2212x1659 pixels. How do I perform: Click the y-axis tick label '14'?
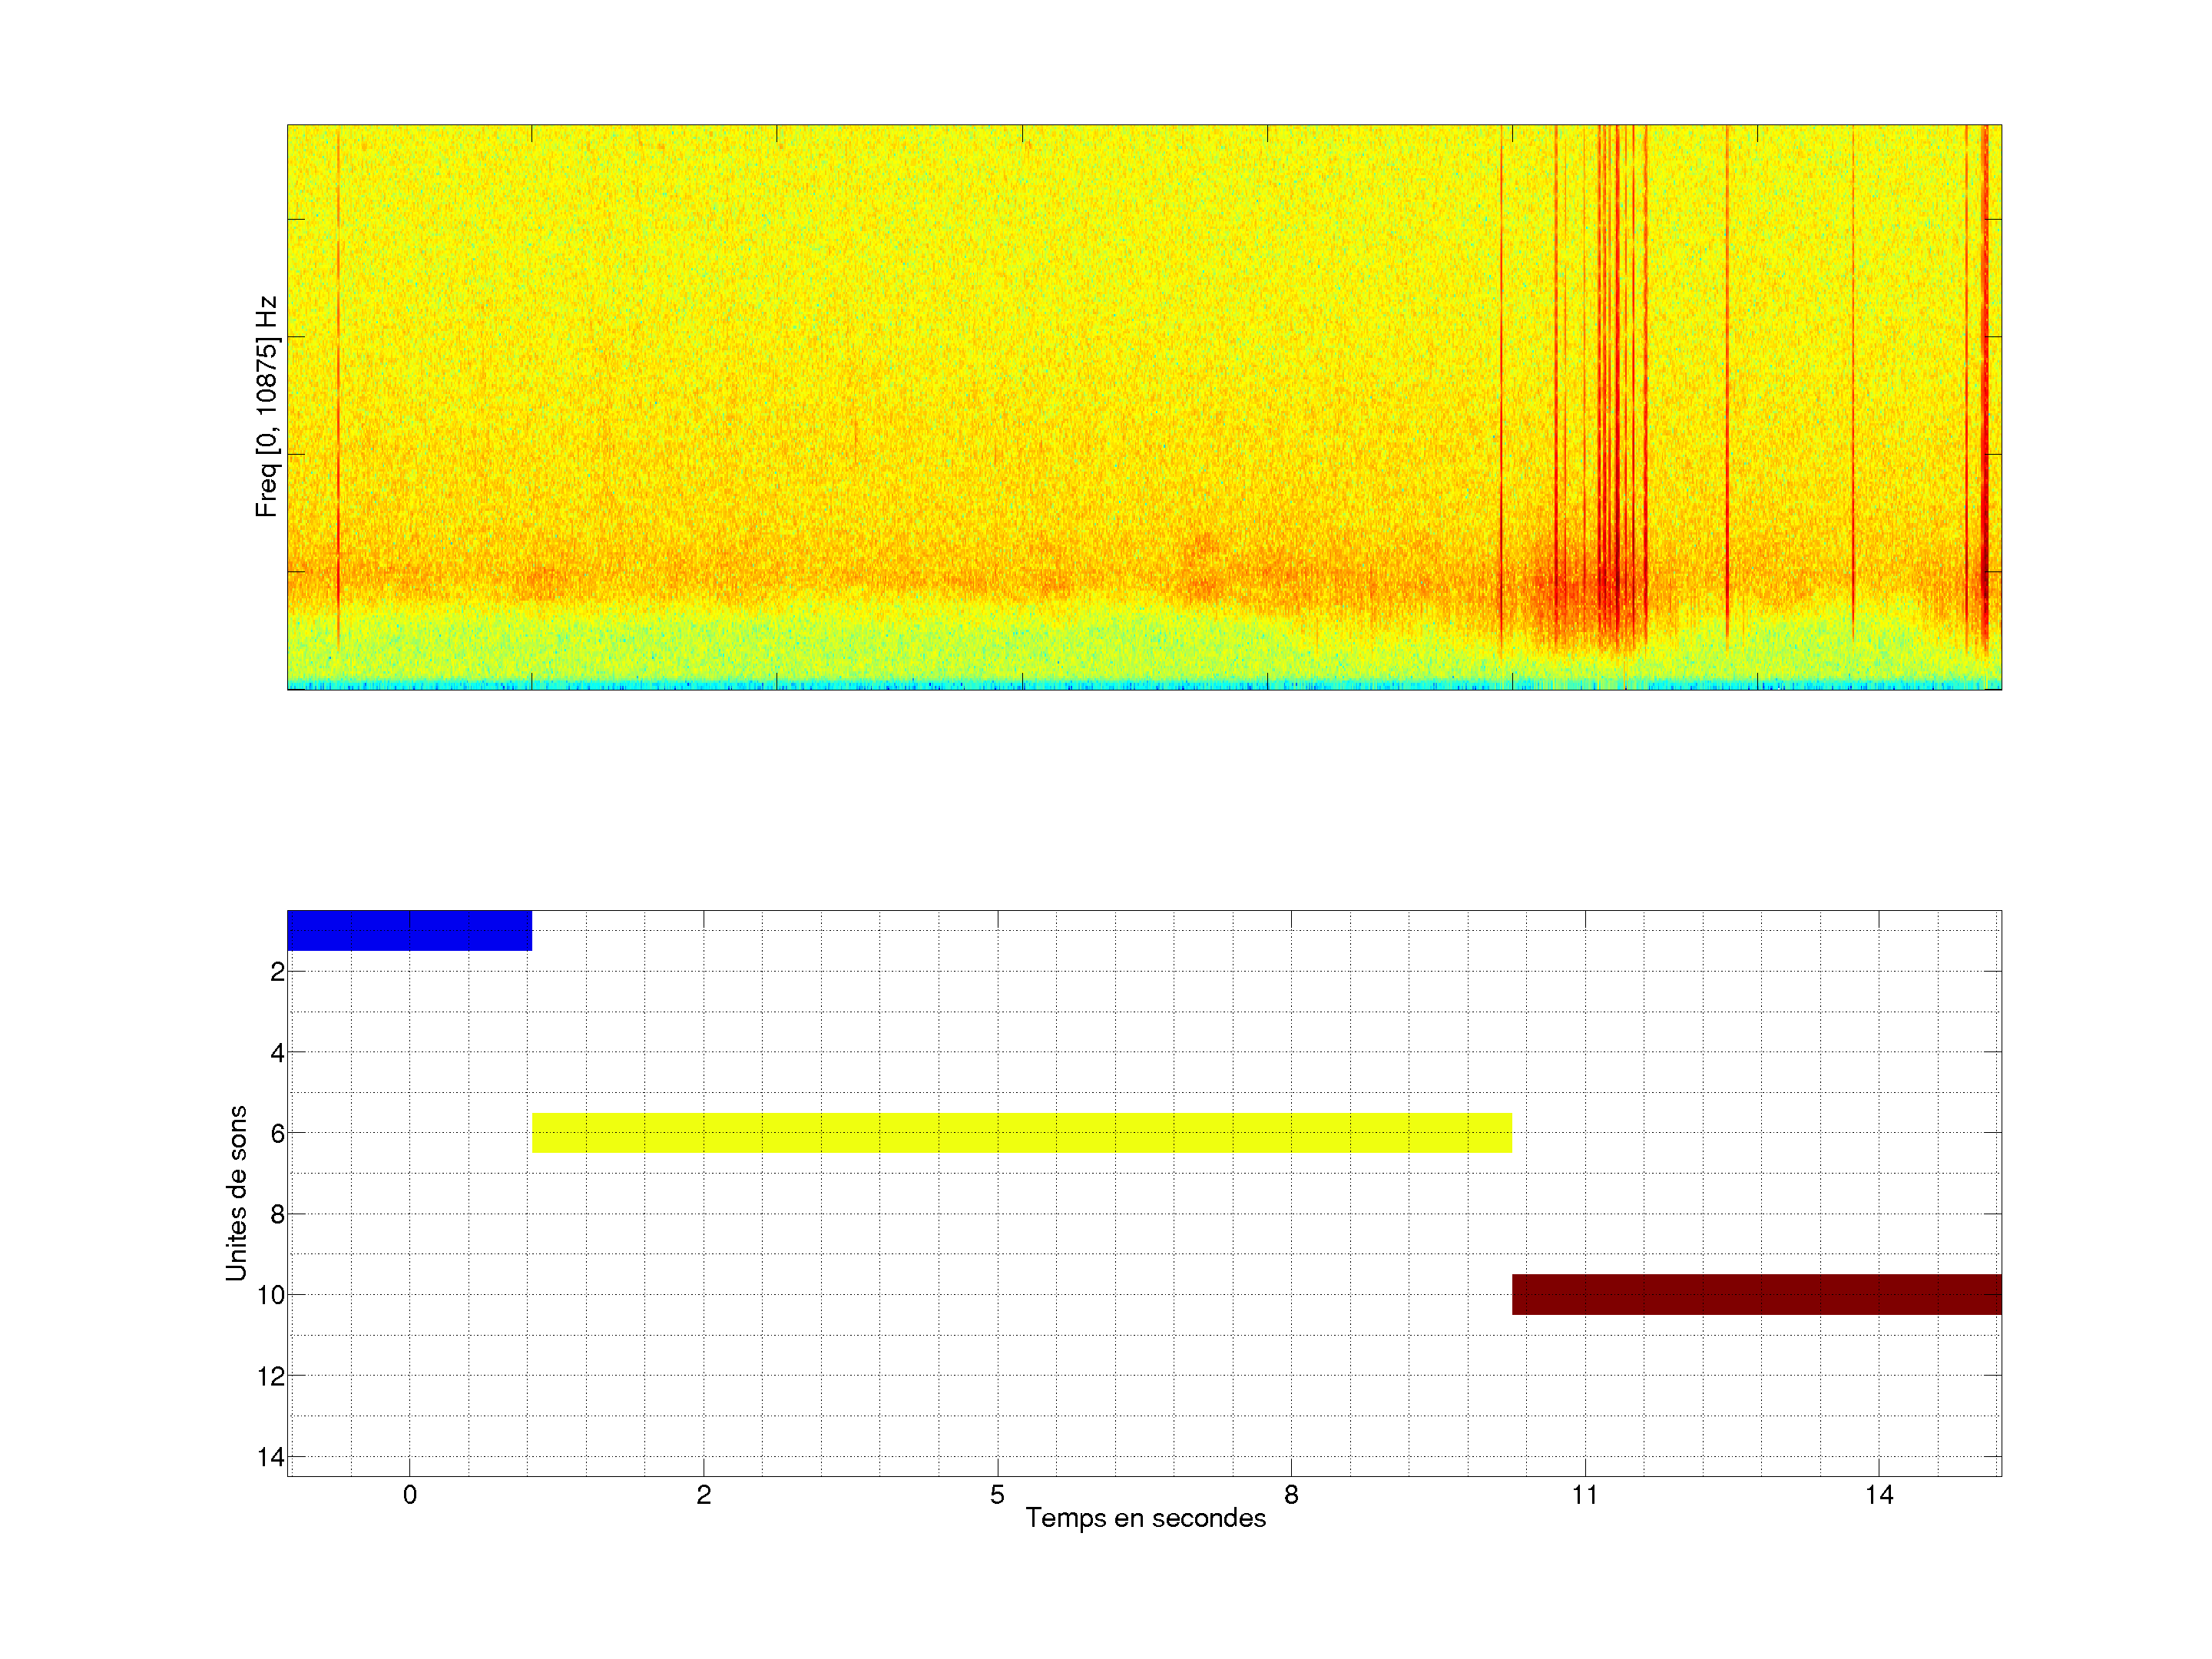point(271,1457)
